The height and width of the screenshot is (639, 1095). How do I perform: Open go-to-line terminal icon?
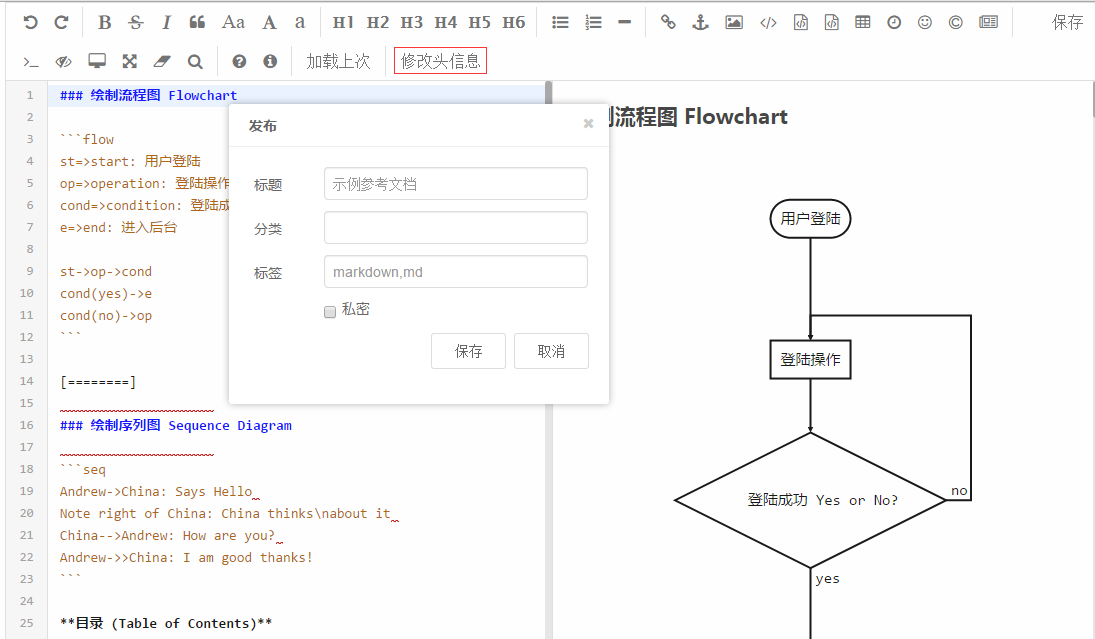coord(31,61)
